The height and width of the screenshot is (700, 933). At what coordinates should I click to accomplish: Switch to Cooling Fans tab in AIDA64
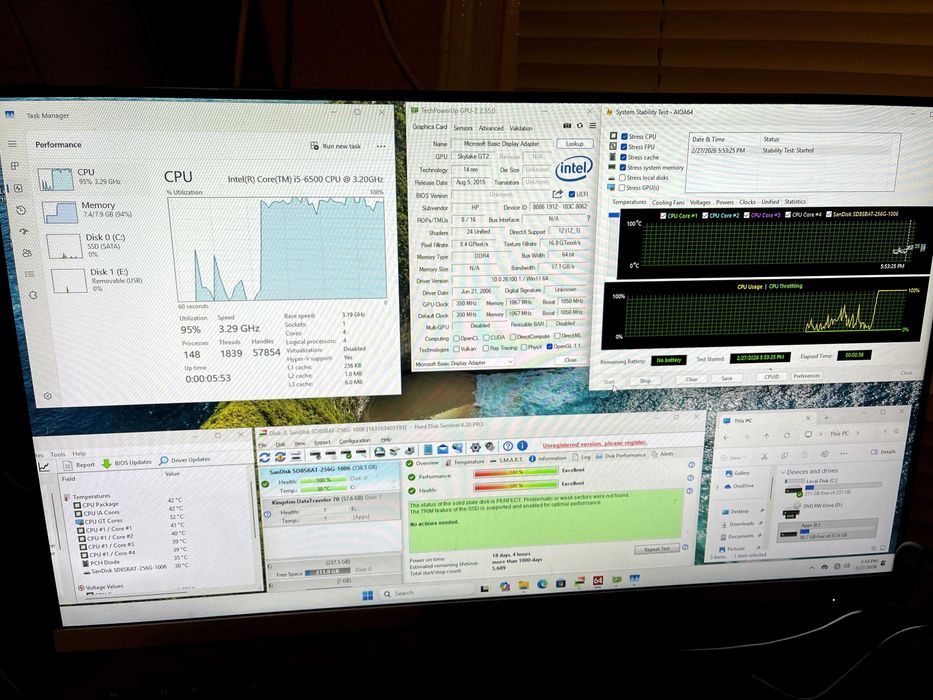click(x=668, y=202)
